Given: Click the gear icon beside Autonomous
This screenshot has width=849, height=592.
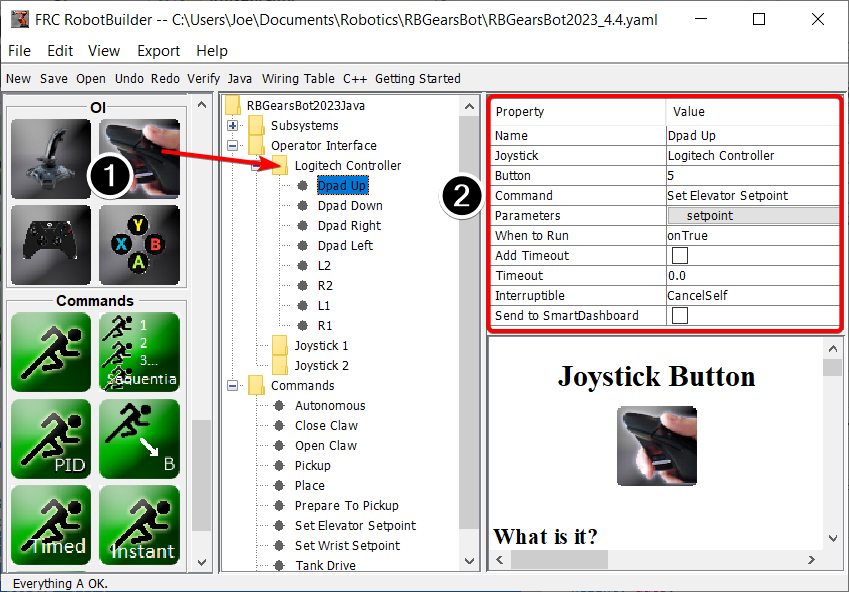Looking at the screenshot, I should point(279,406).
